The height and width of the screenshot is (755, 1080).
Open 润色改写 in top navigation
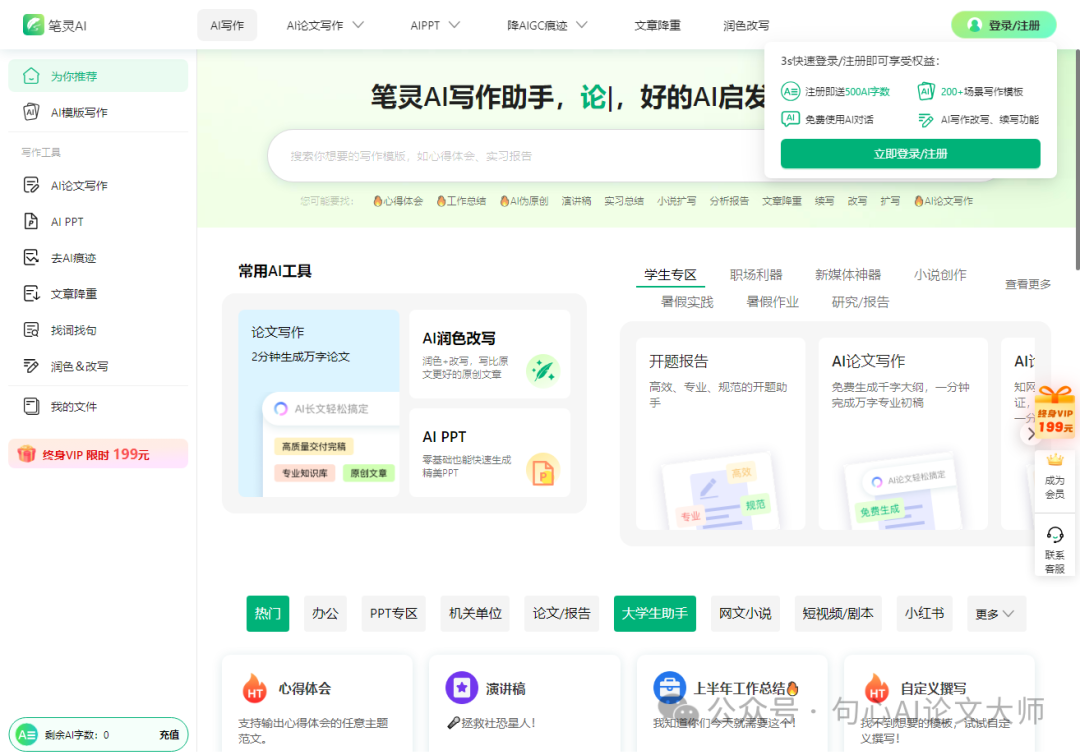tap(746, 25)
